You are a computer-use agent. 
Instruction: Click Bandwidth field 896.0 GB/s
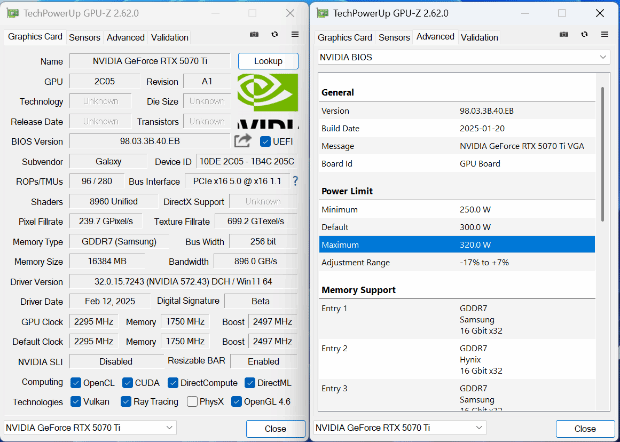[255, 261]
